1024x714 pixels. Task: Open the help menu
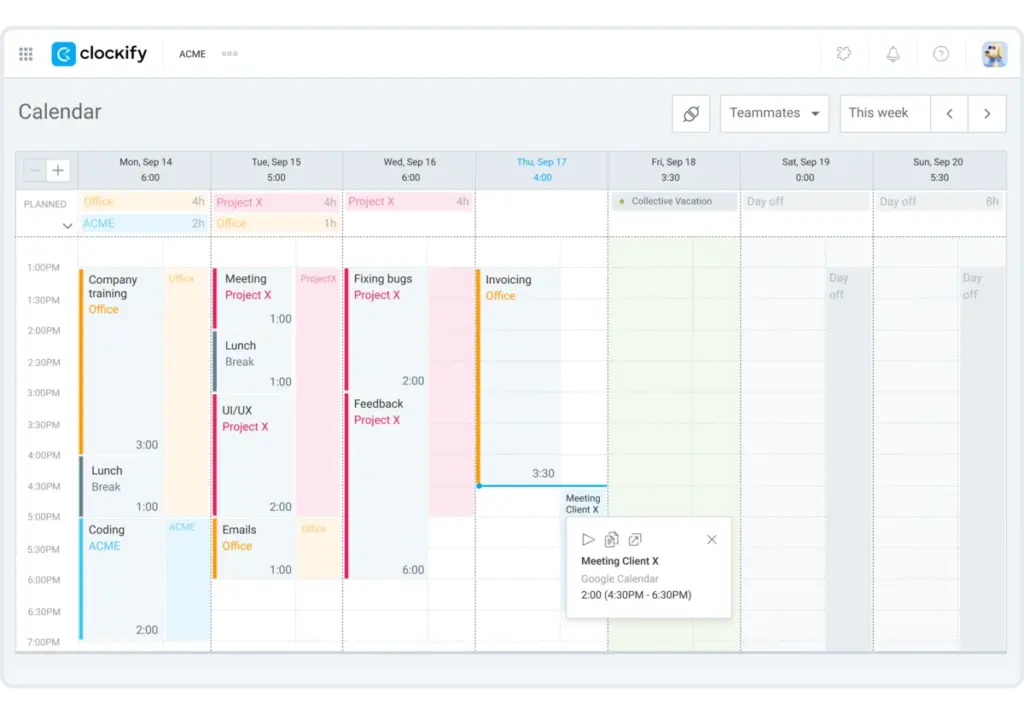[x=943, y=54]
